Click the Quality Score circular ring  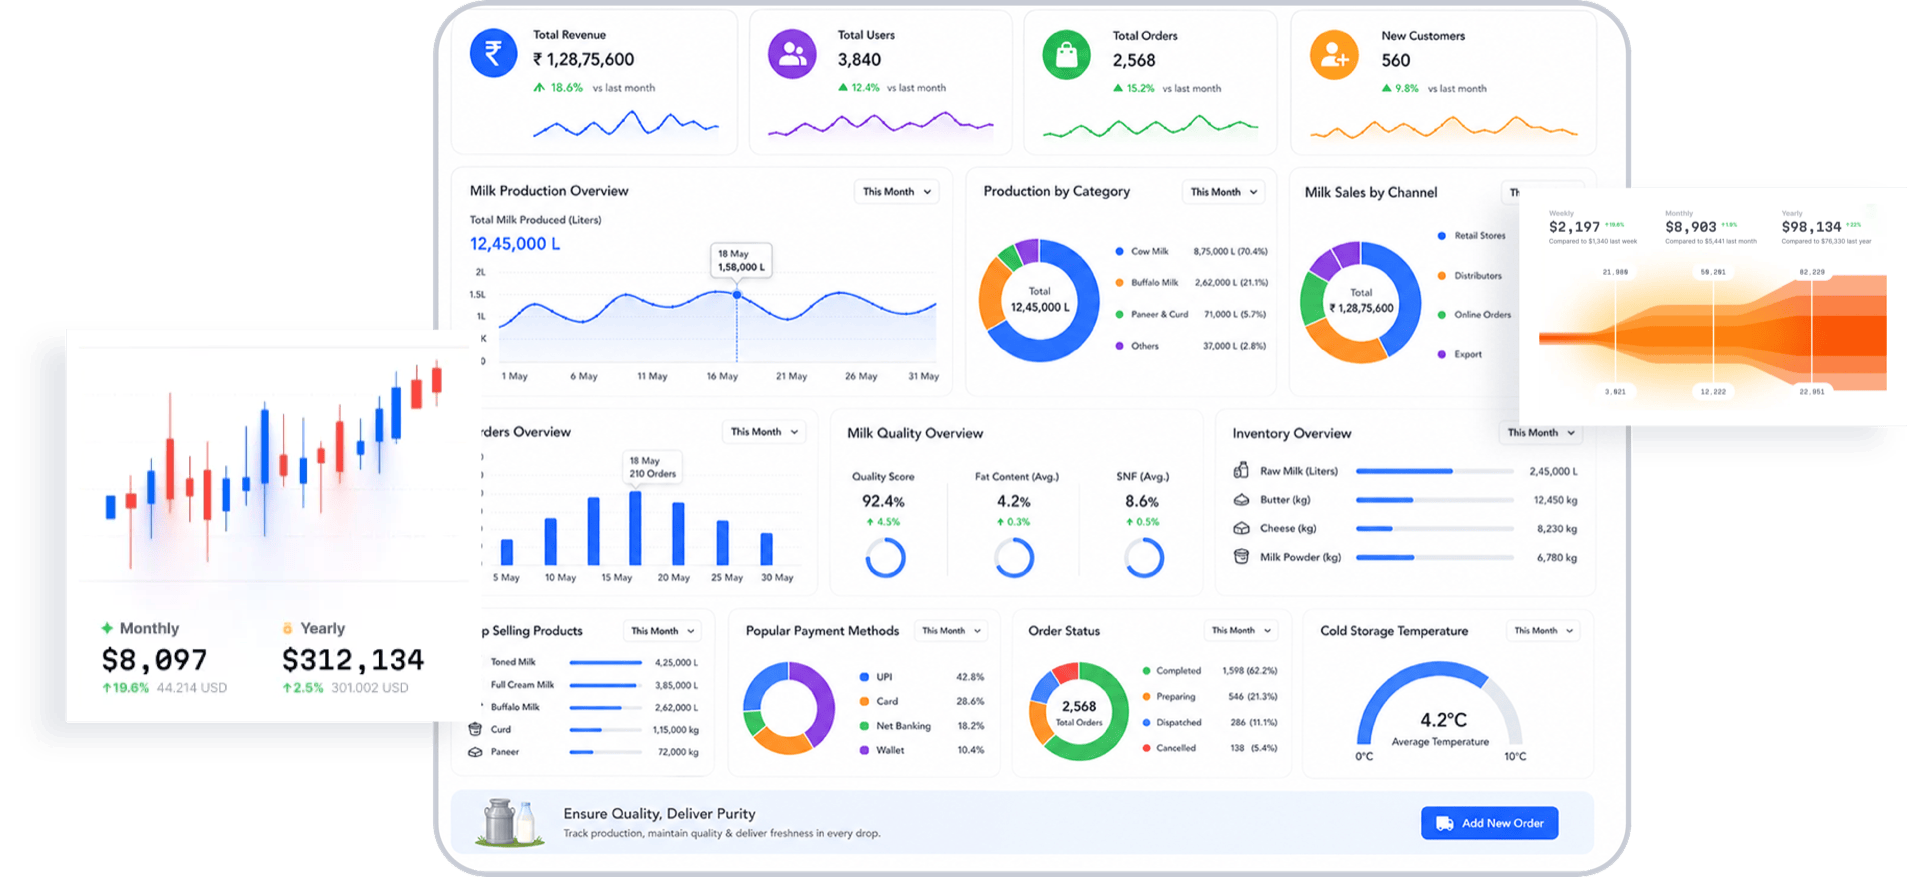tap(885, 558)
